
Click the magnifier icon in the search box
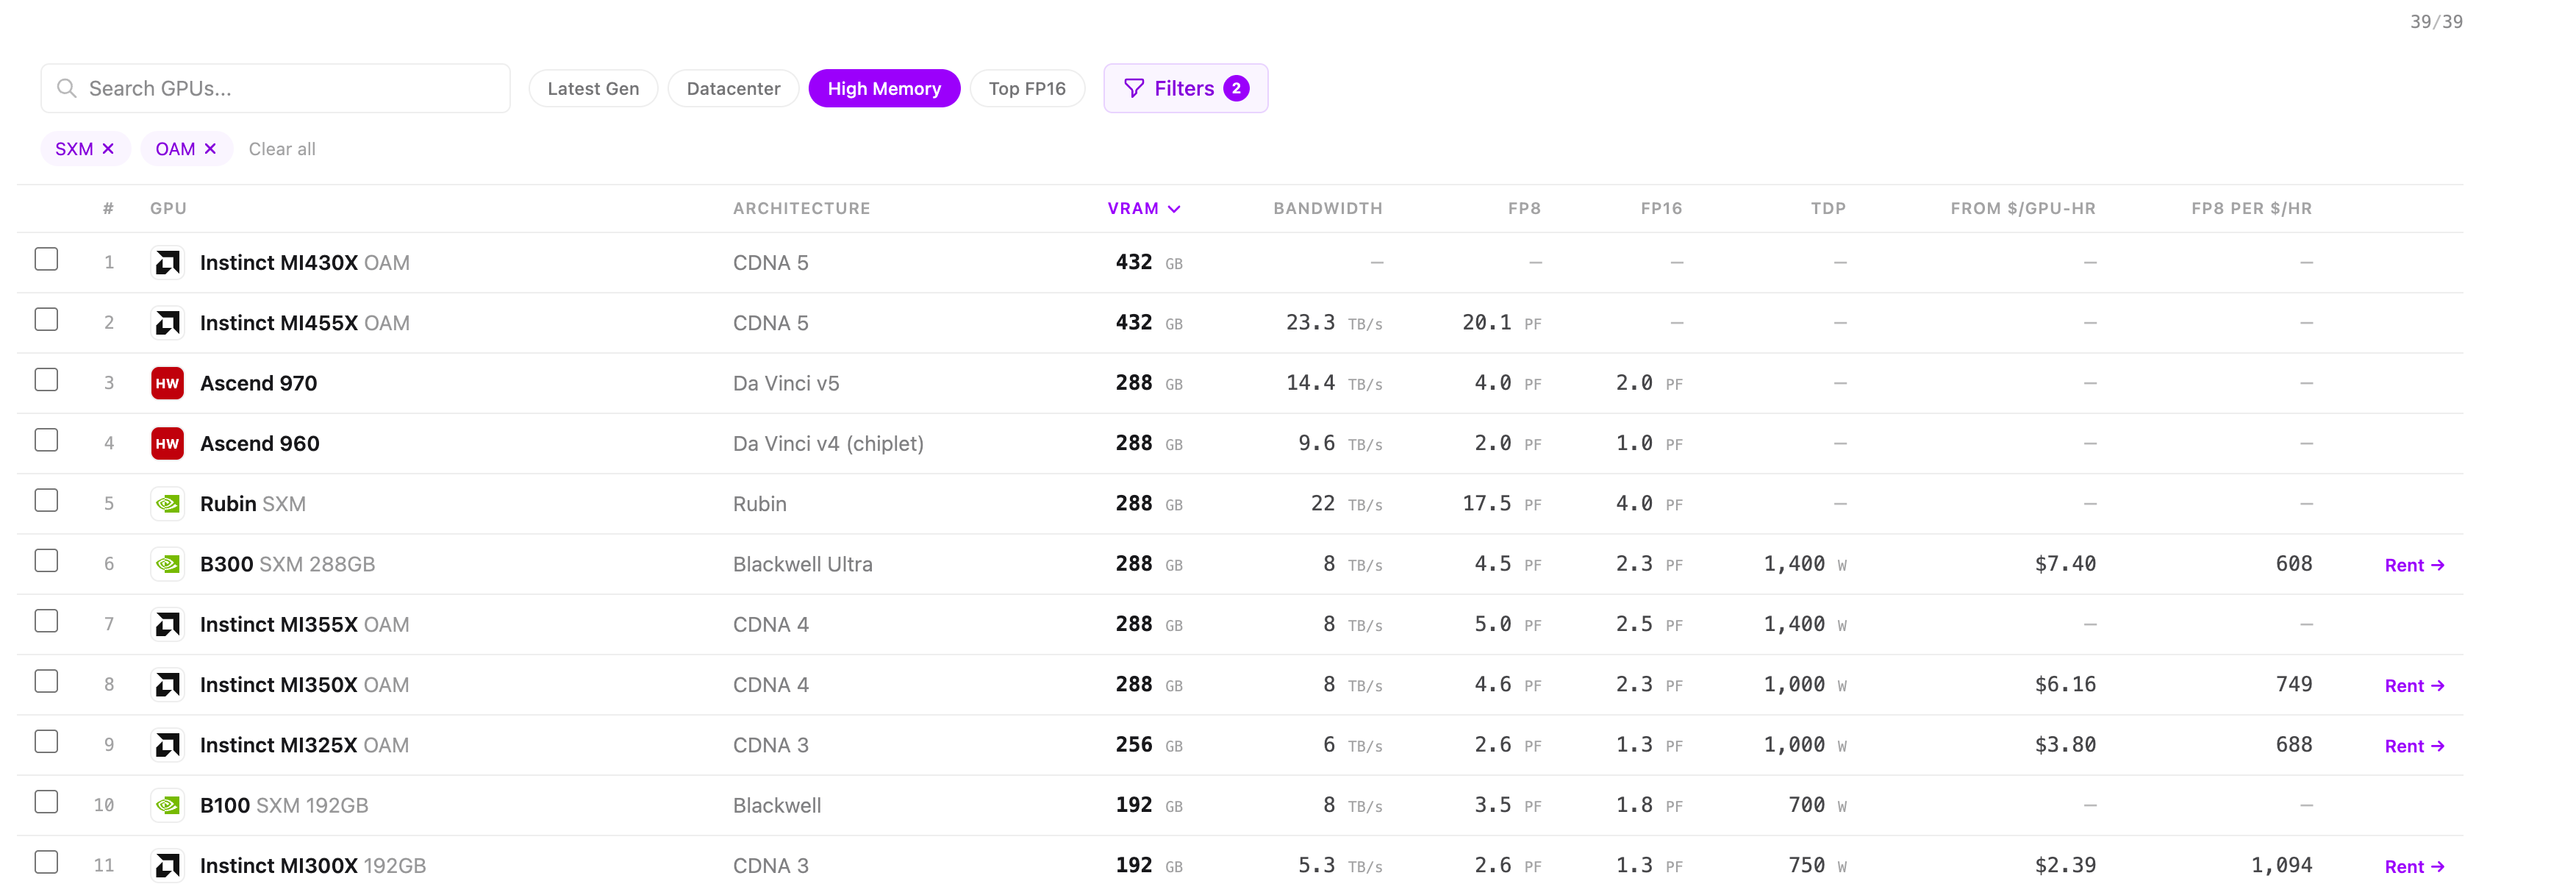[67, 88]
